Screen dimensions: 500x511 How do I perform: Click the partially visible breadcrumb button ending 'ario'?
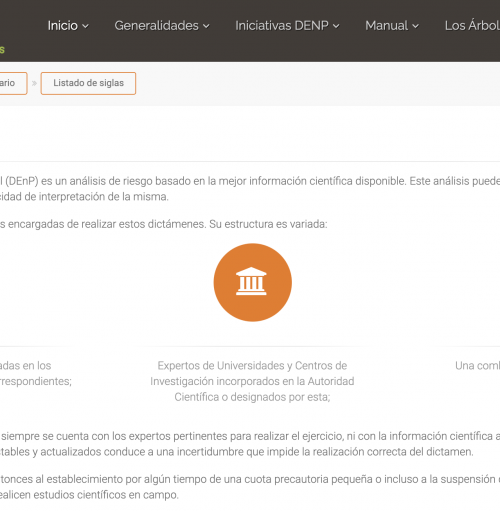13,83
